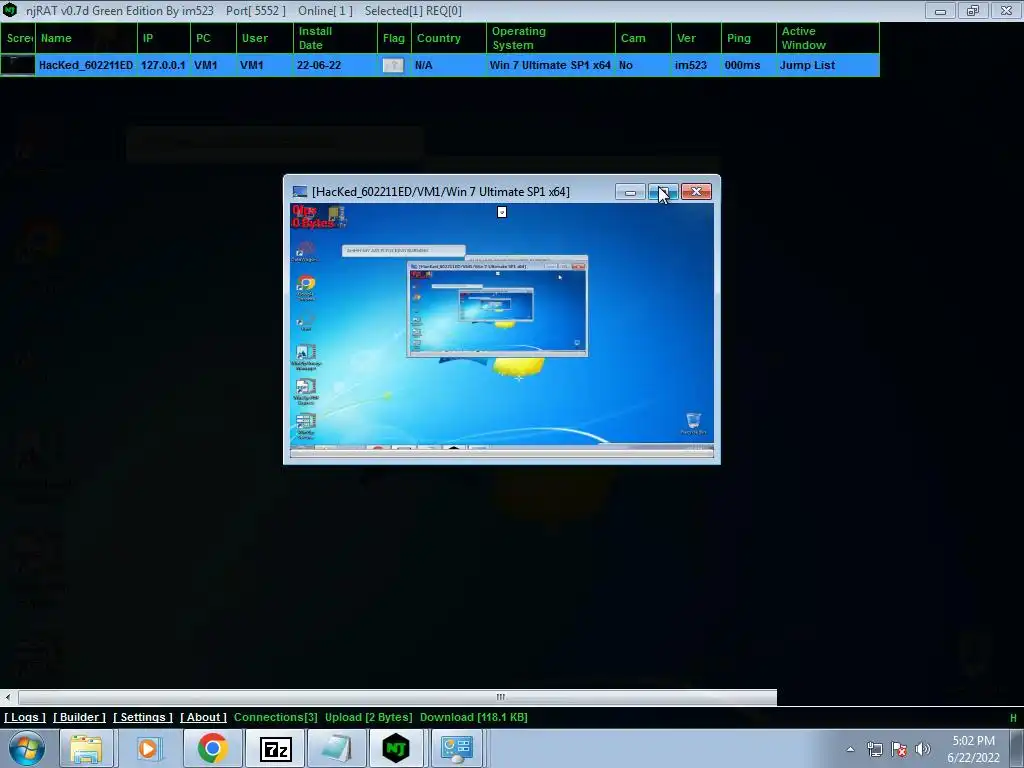Click the Flag column header
Viewport: 1024px width, 768px height.
[394, 38]
